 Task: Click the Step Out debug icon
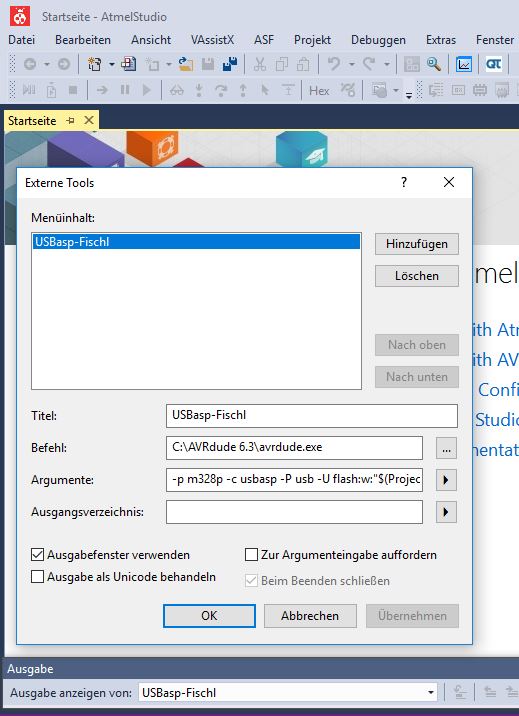(243, 90)
